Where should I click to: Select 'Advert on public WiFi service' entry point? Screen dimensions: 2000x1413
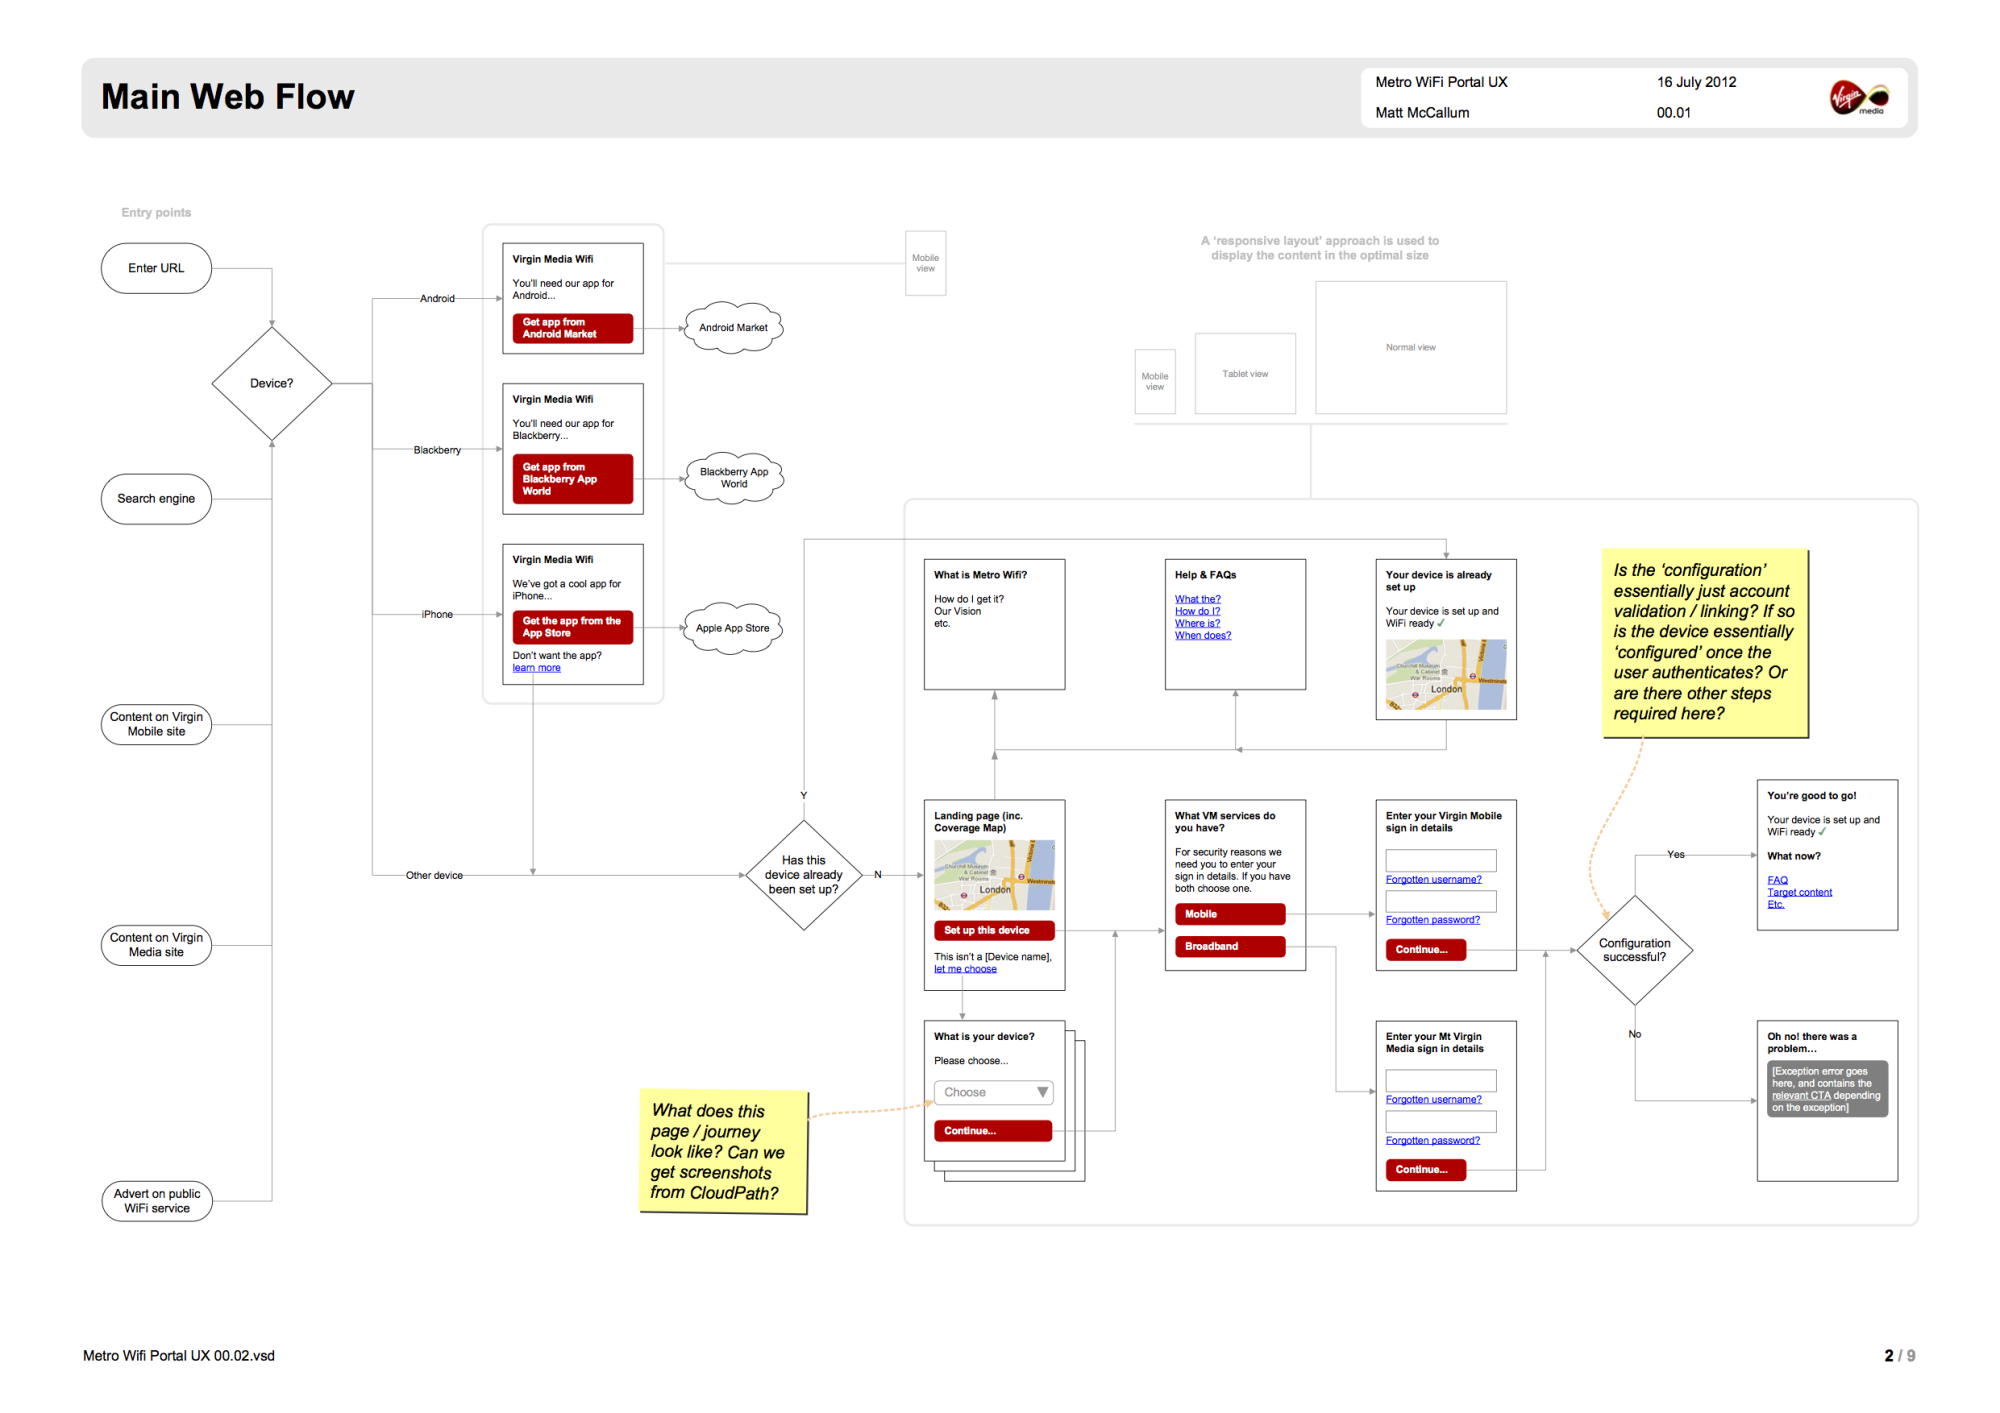pyautogui.click(x=156, y=1201)
